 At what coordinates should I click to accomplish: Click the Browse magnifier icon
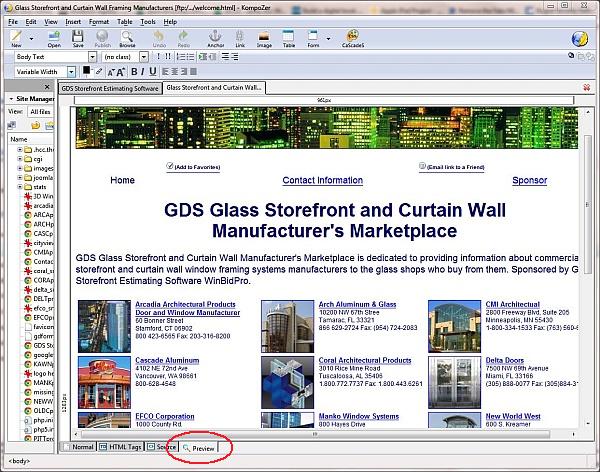pyautogui.click(x=127, y=39)
